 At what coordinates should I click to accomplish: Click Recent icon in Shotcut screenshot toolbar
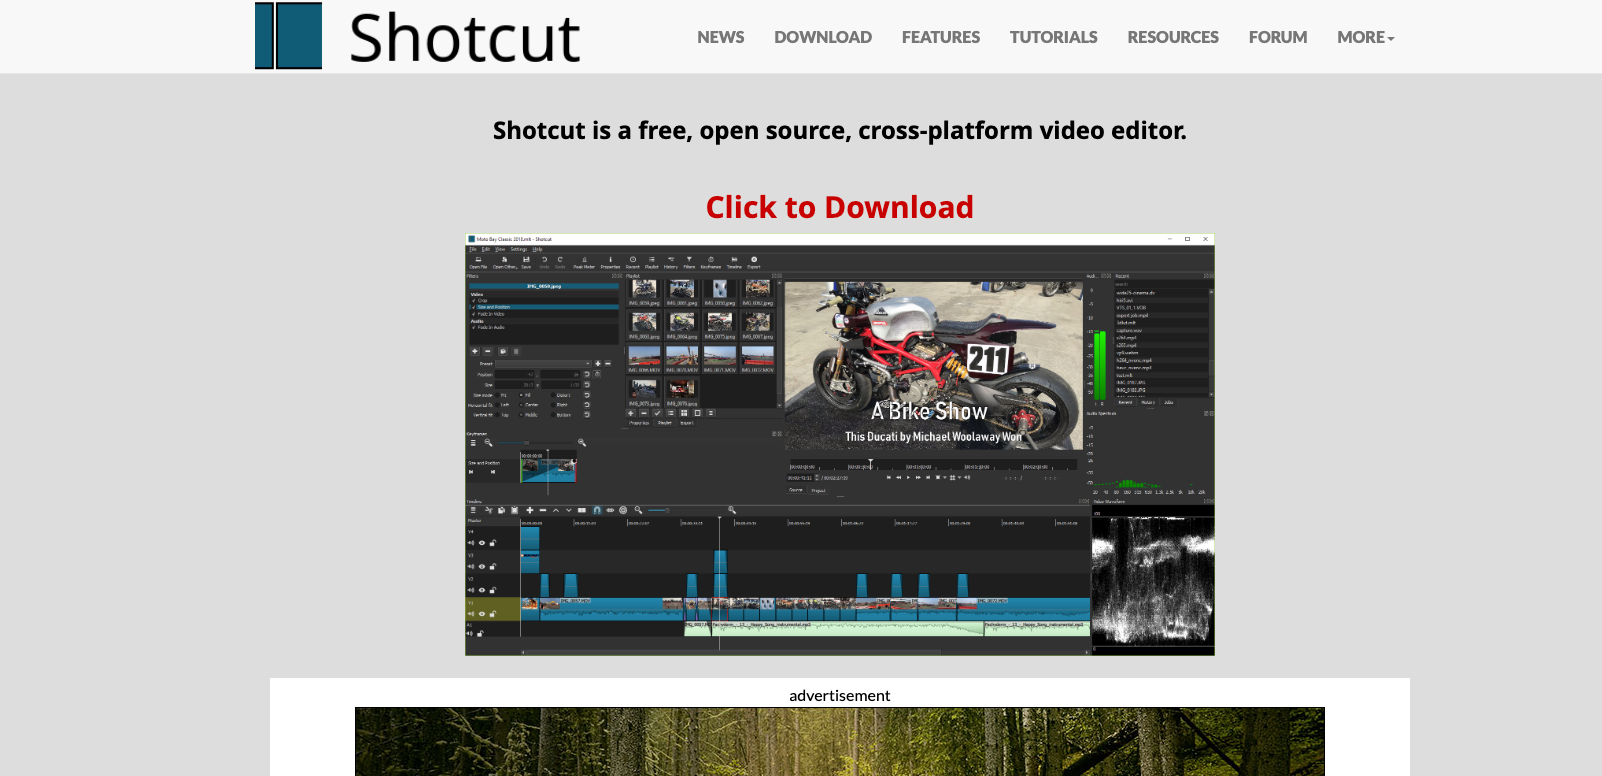[633, 262]
